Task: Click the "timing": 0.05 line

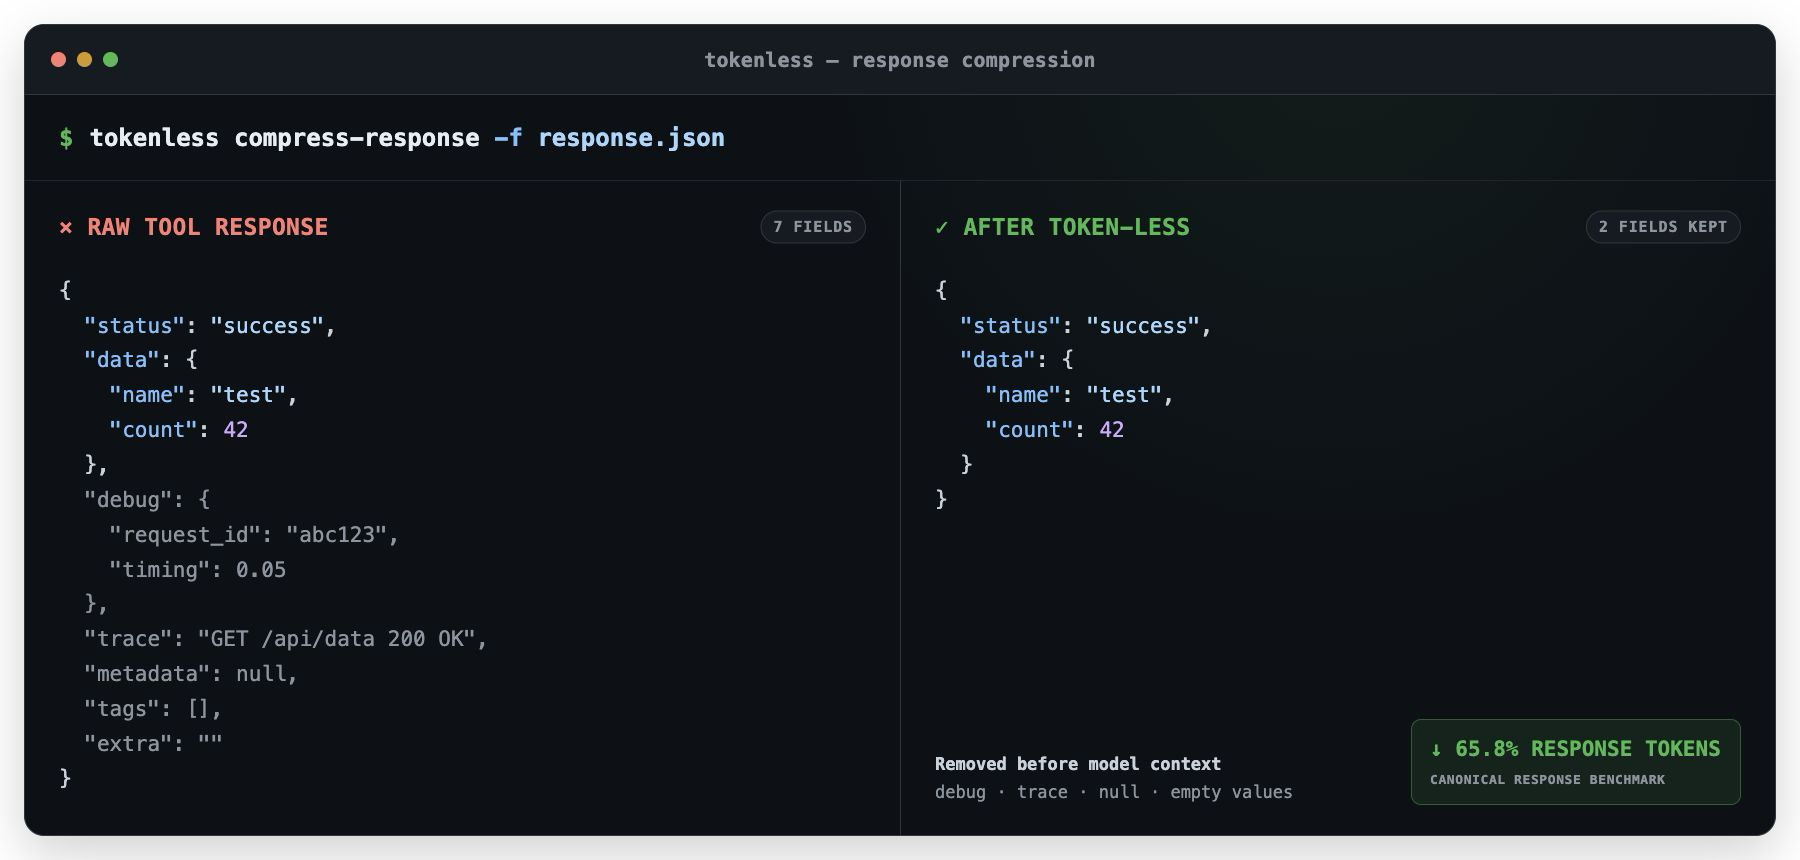Action: click(197, 570)
